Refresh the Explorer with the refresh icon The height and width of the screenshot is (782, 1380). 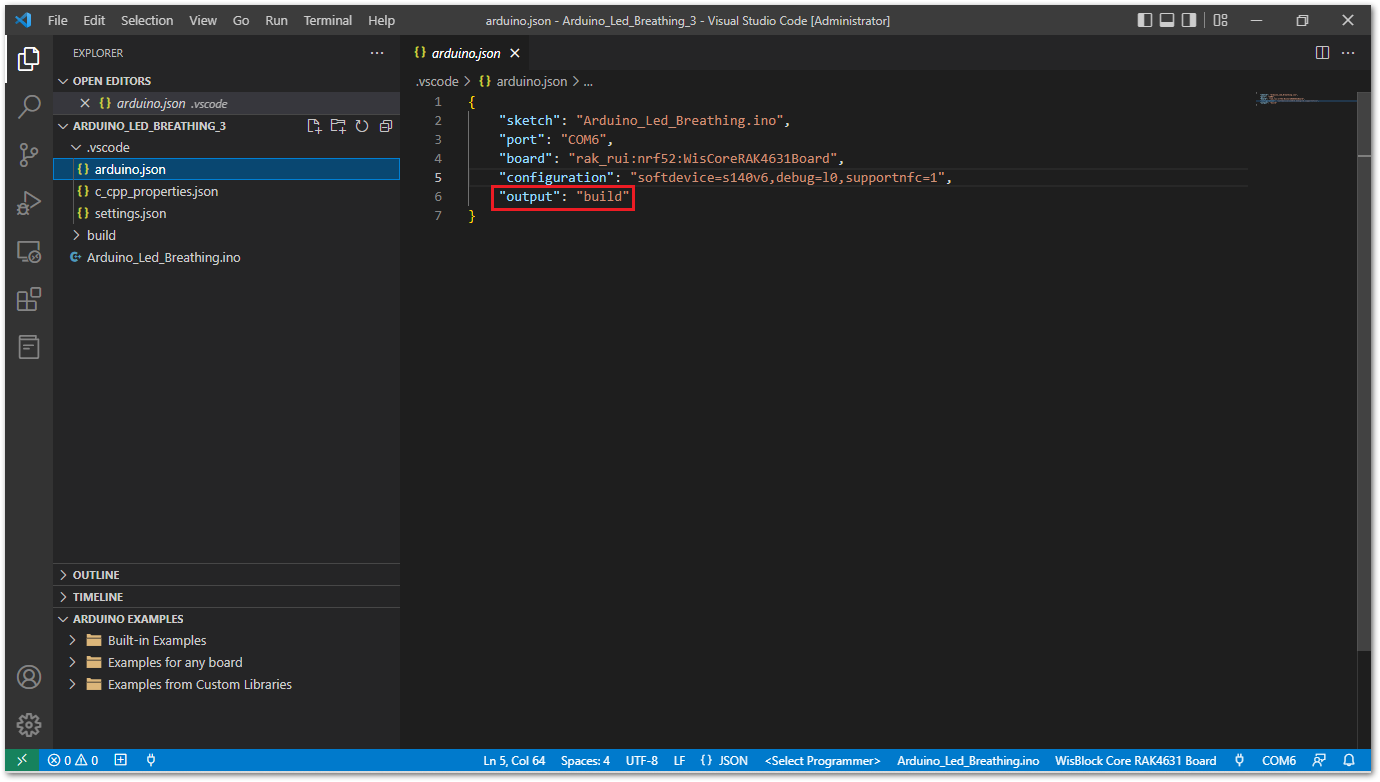362,126
